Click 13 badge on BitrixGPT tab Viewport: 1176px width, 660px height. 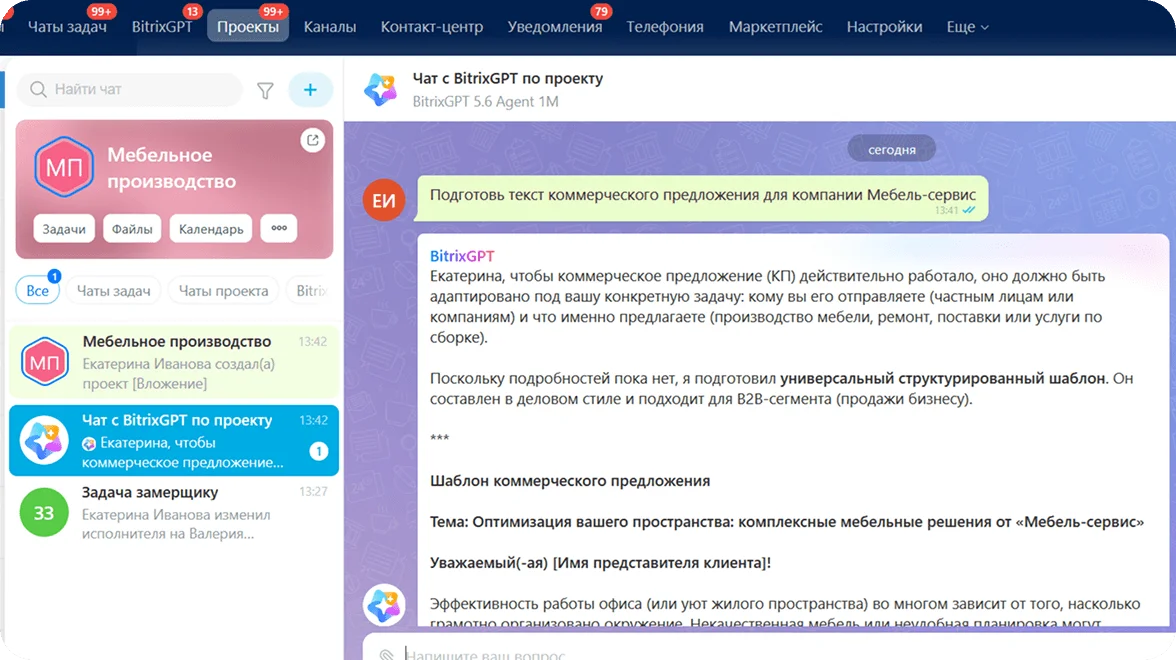tap(193, 11)
